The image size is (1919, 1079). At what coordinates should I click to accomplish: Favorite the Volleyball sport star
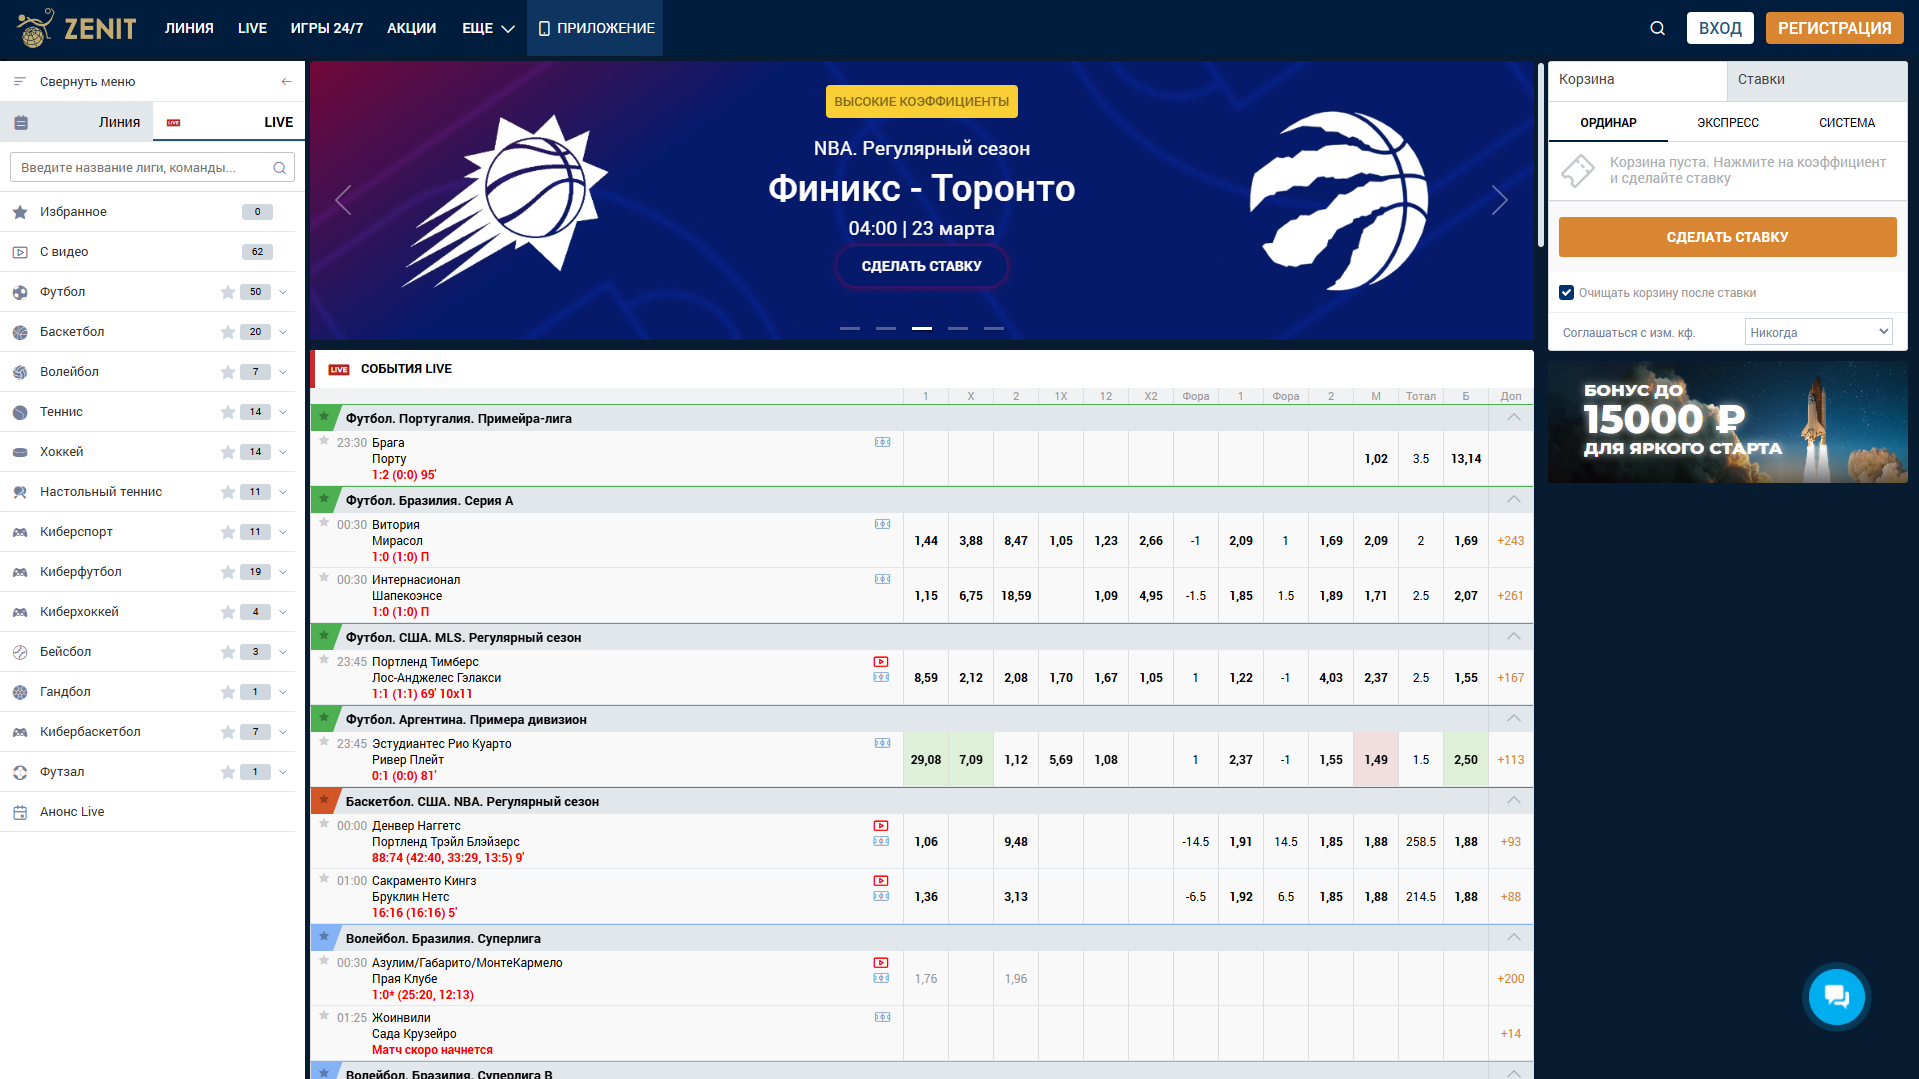click(x=228, y=372)
